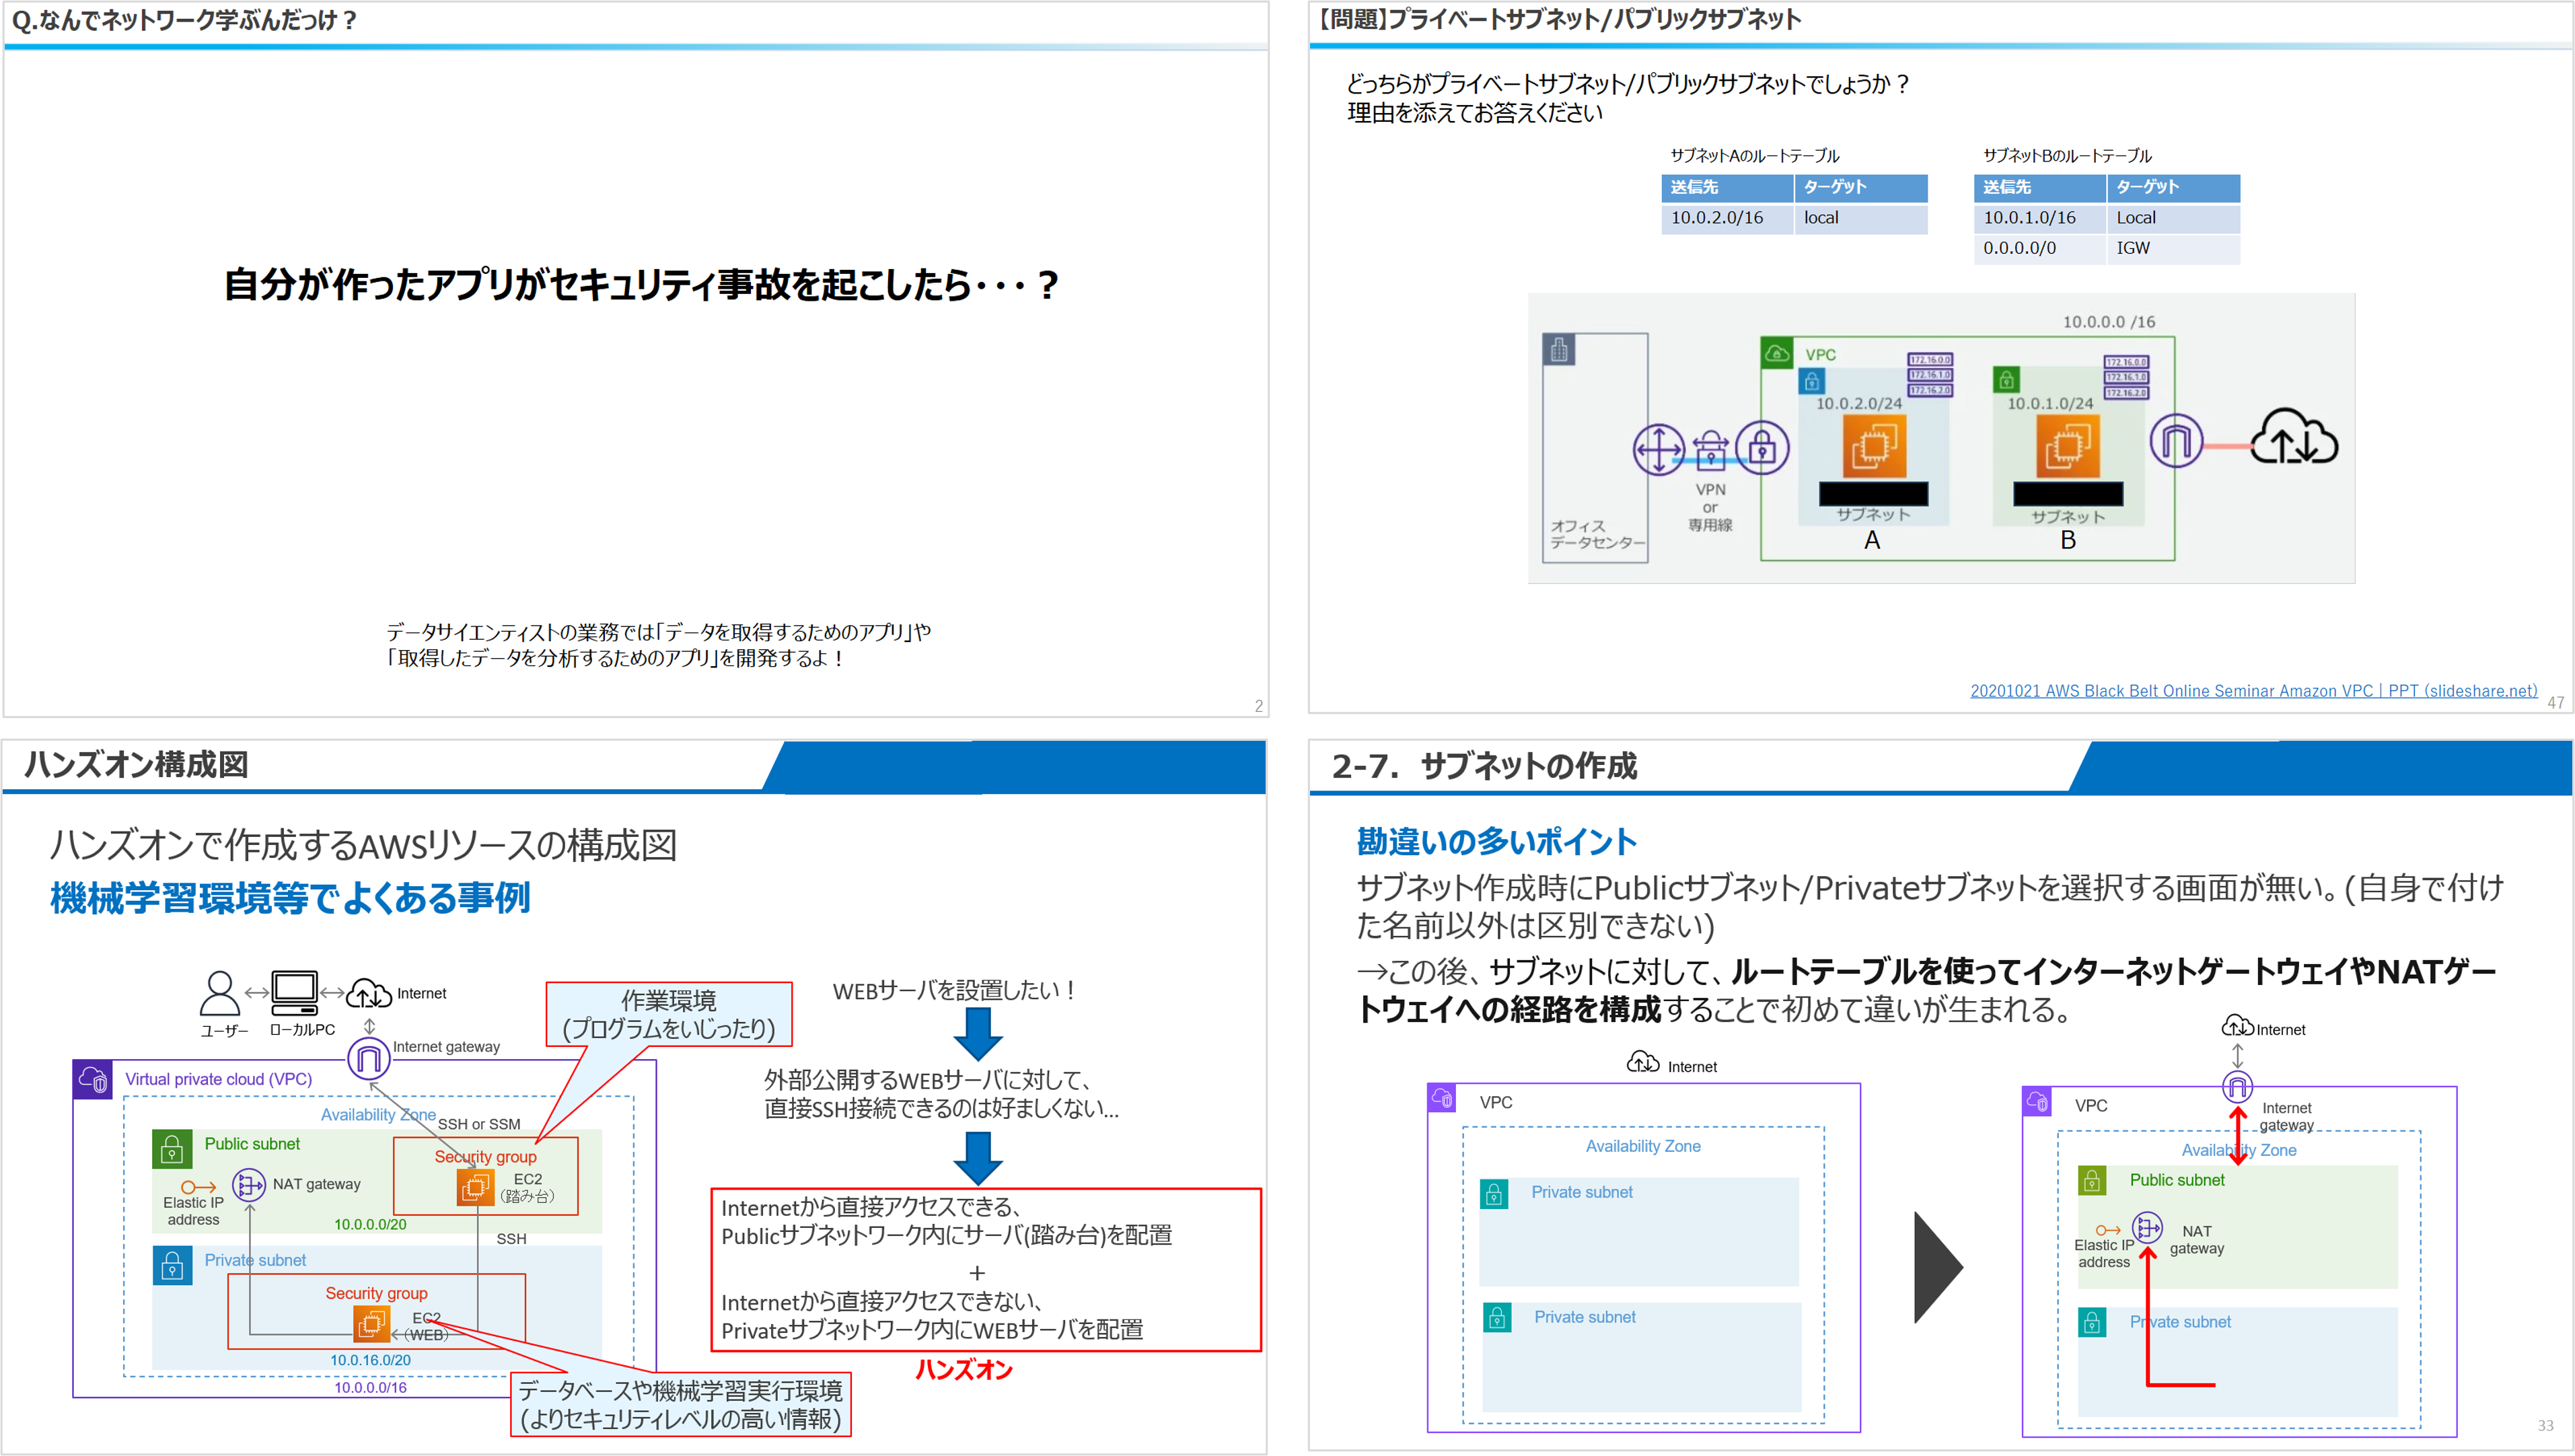Click the office data center building icon
The height and width of the screenshot is (1456, 2575).
pyautogui.click(x=1559, y=350)
